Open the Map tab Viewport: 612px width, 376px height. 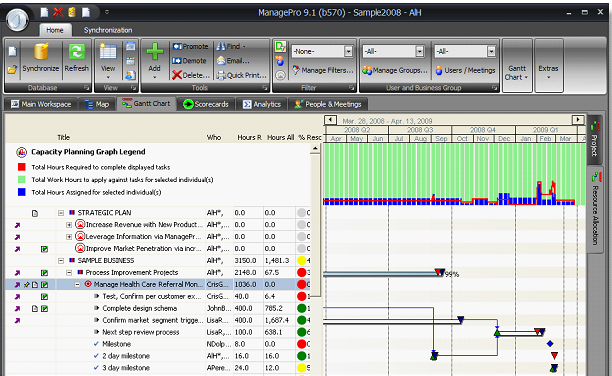(x=97, y=104)
